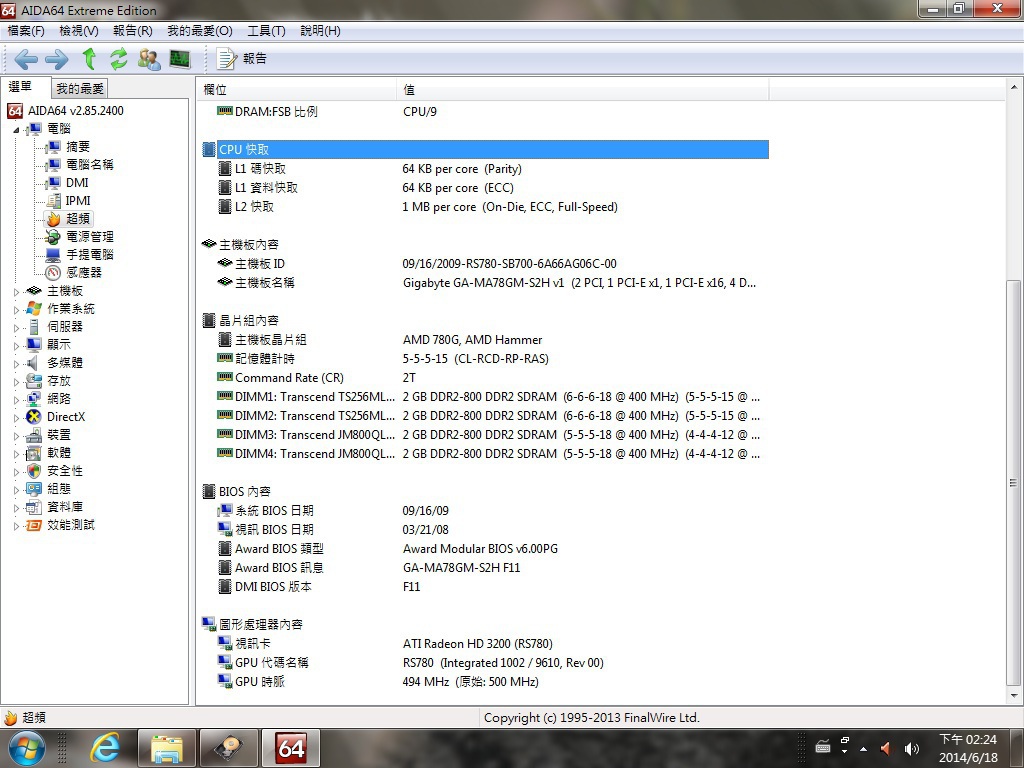Expand the 伺服器 tree node
Image resolution: width=1024 pixels, height=768 pixels.
[16, 327]
